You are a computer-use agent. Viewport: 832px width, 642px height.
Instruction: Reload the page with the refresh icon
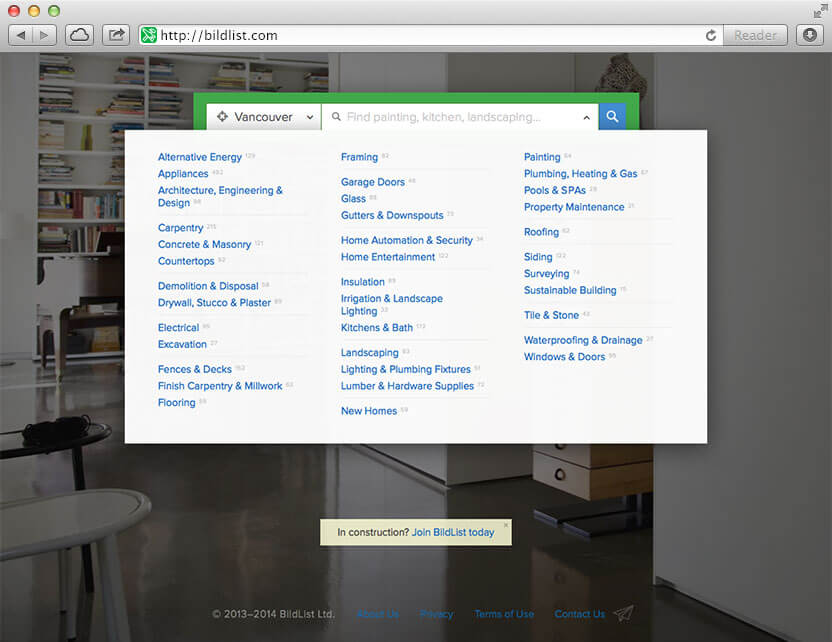(x=710, y=34)
